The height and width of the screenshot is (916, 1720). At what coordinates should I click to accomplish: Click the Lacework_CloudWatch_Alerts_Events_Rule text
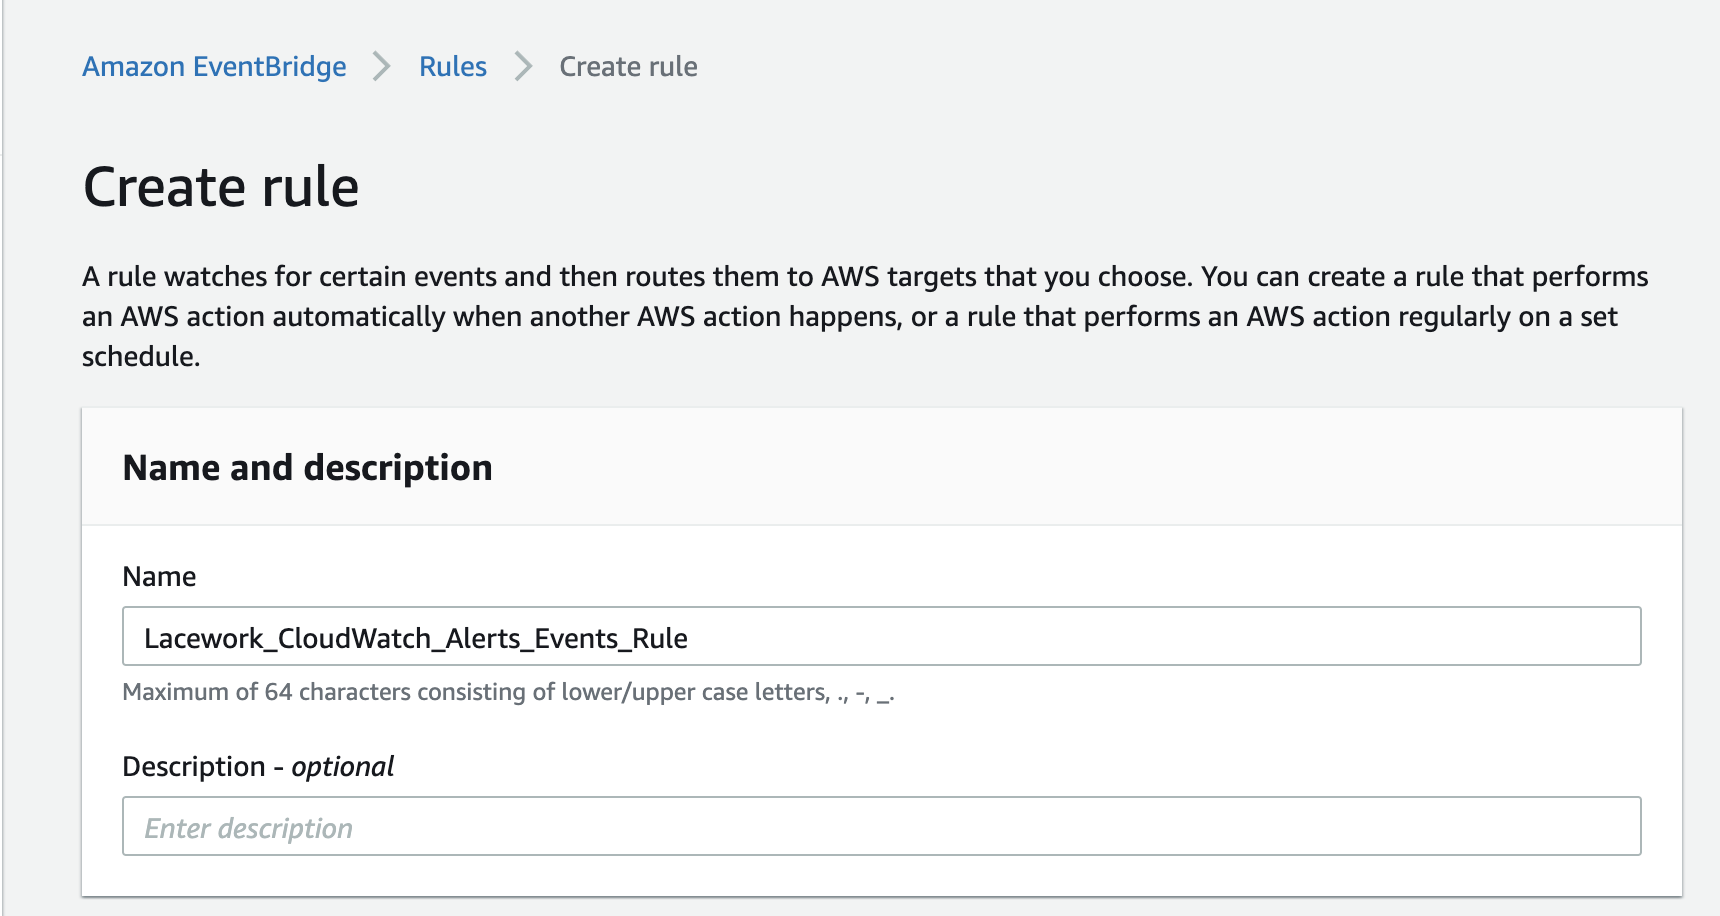pos(415,638)
